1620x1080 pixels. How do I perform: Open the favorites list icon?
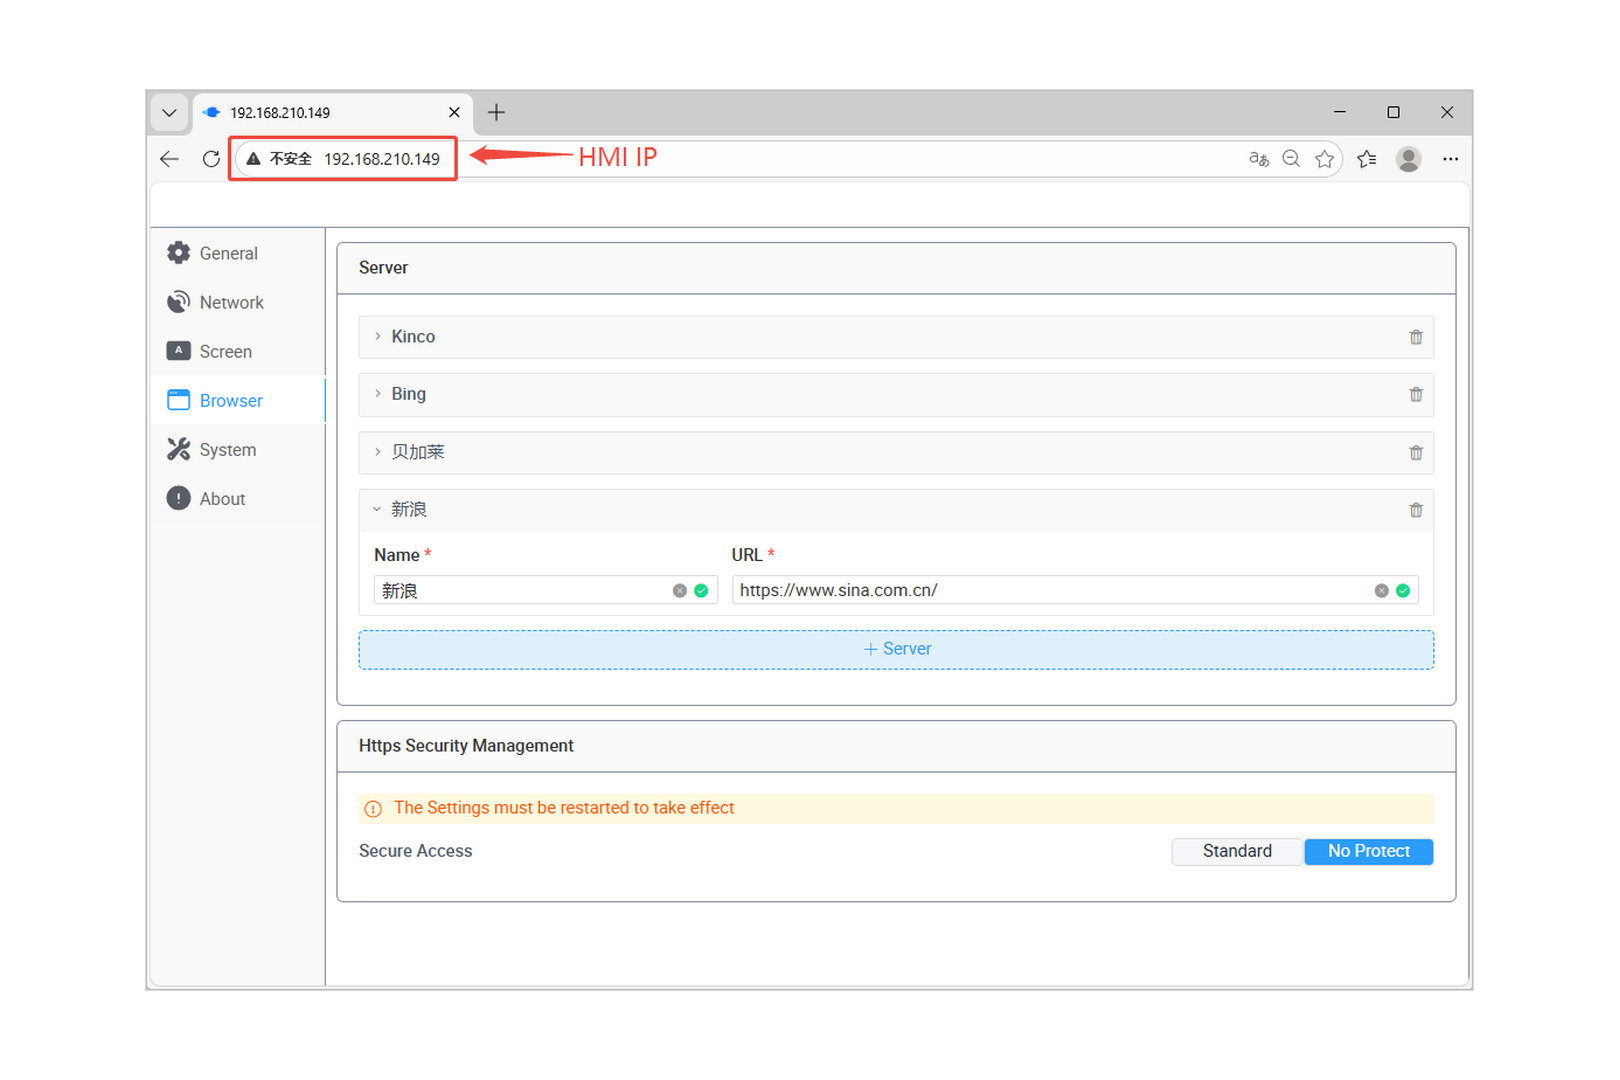click(x=1367, y=159)
